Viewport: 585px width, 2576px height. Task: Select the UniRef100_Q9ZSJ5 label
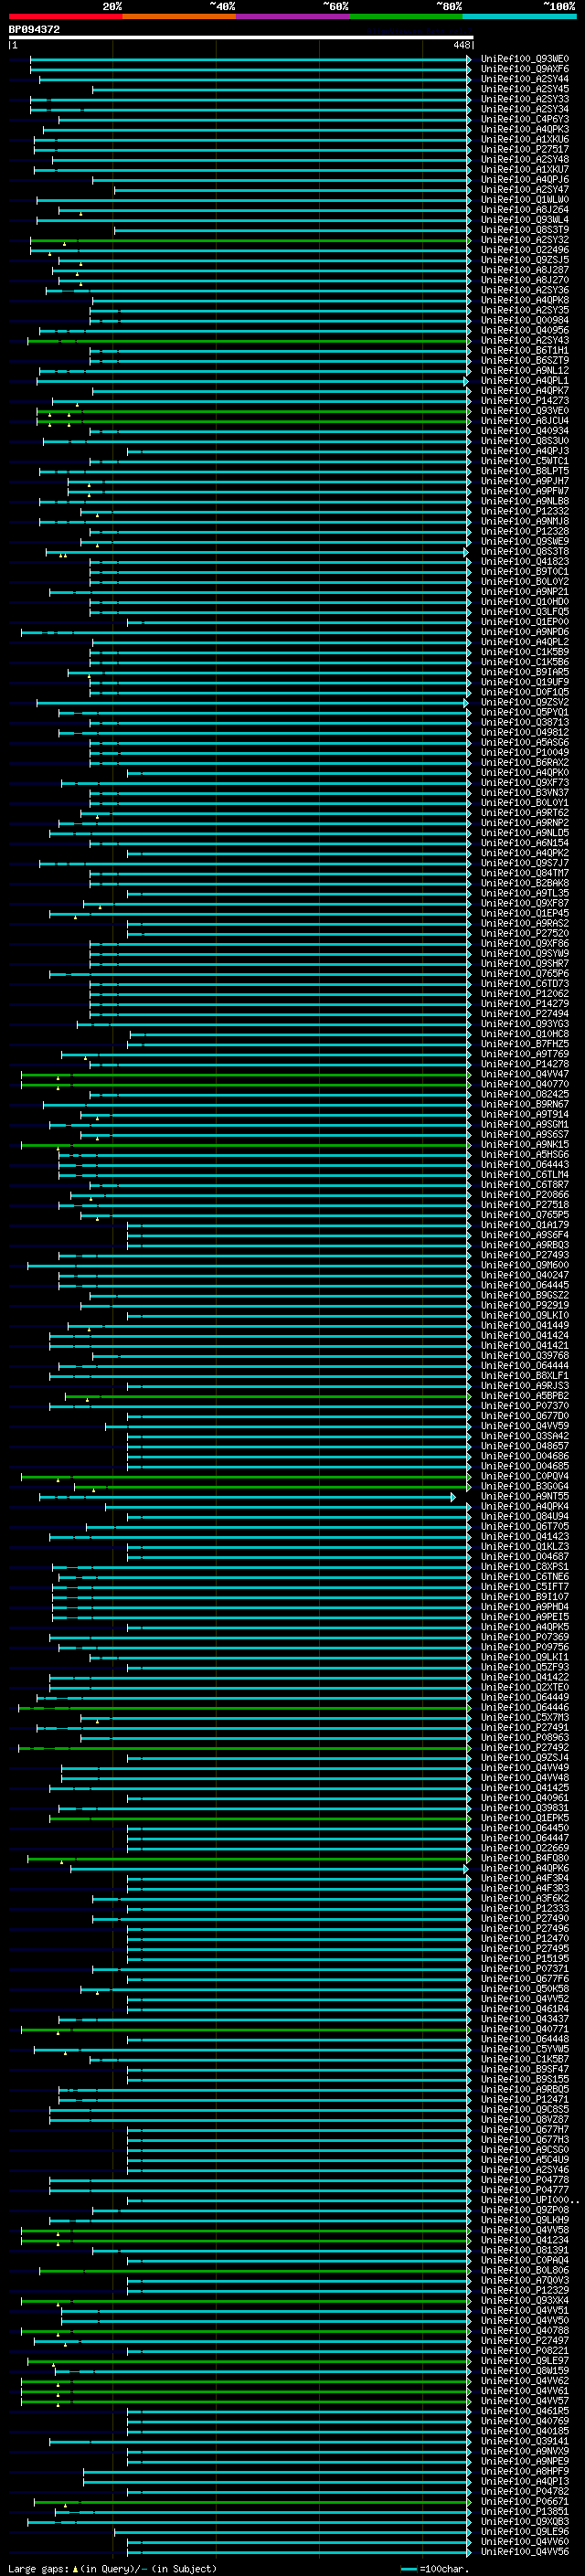(525, 260)
